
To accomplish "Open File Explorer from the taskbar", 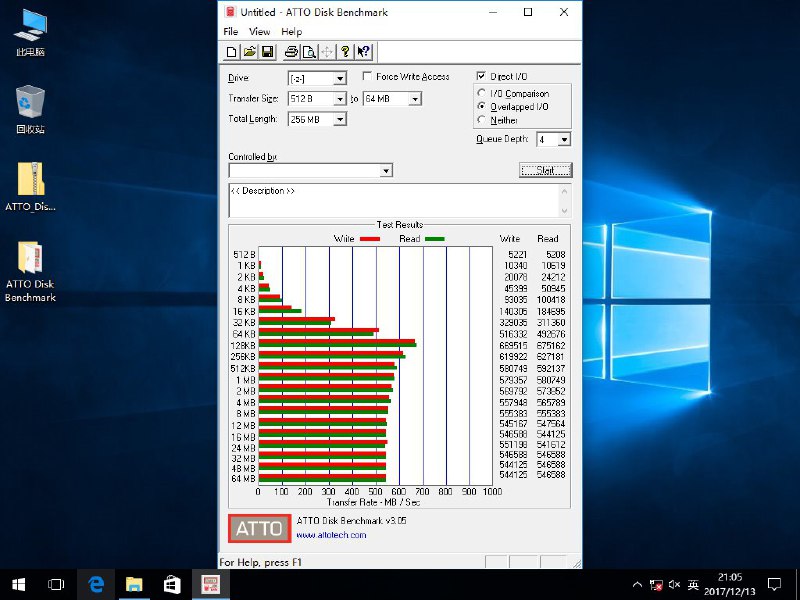I will click(x=134, y=584).
